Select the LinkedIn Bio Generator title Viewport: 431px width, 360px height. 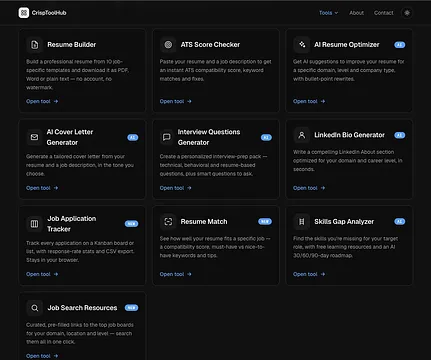[349, 135]
